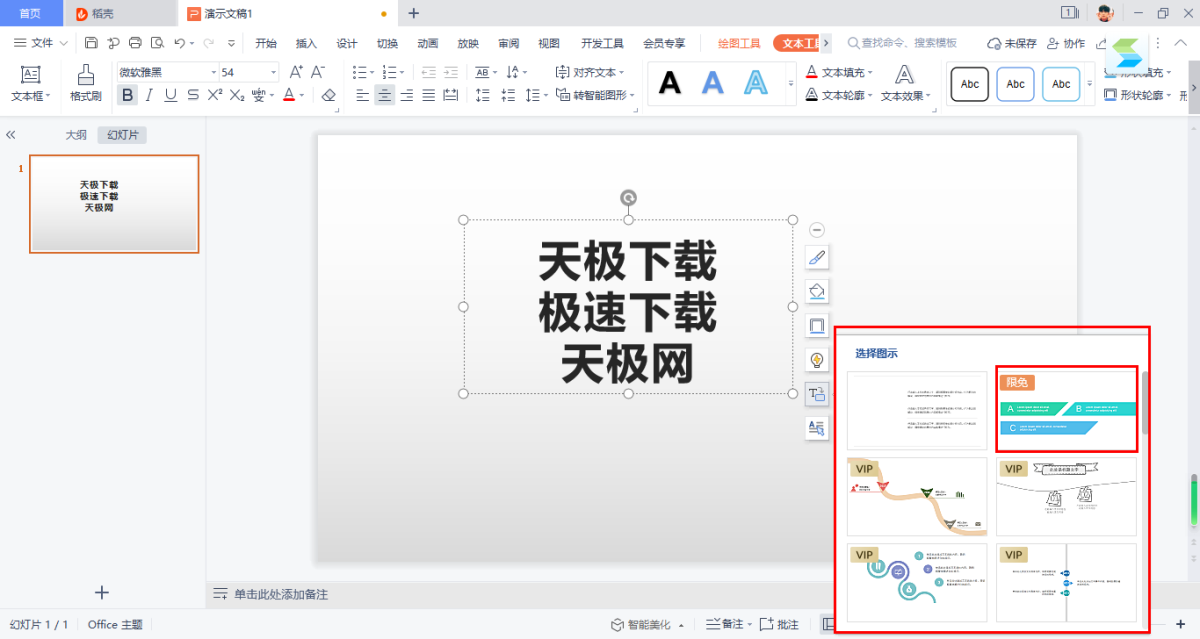The image size is (1200, 639).
Task: Clear formatting with the eraser icon
Action: 329,95
